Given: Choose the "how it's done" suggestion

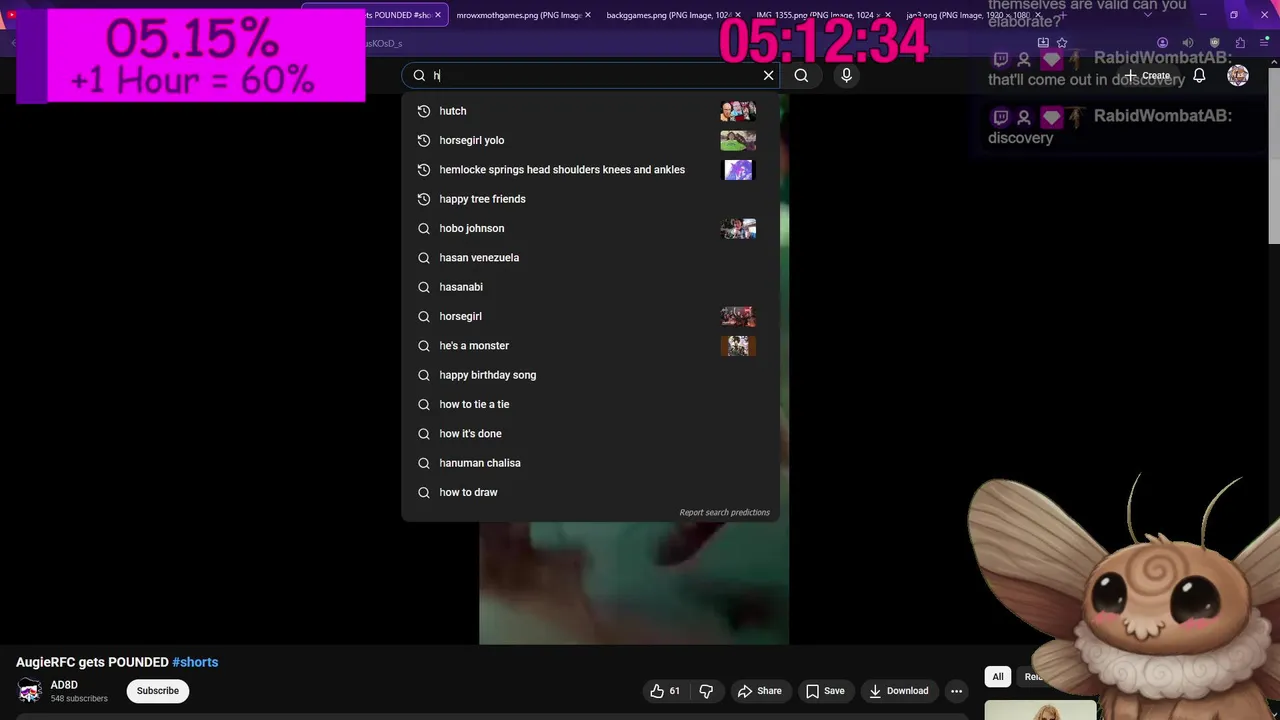Looking at the screenshot, I should point(590,434).
